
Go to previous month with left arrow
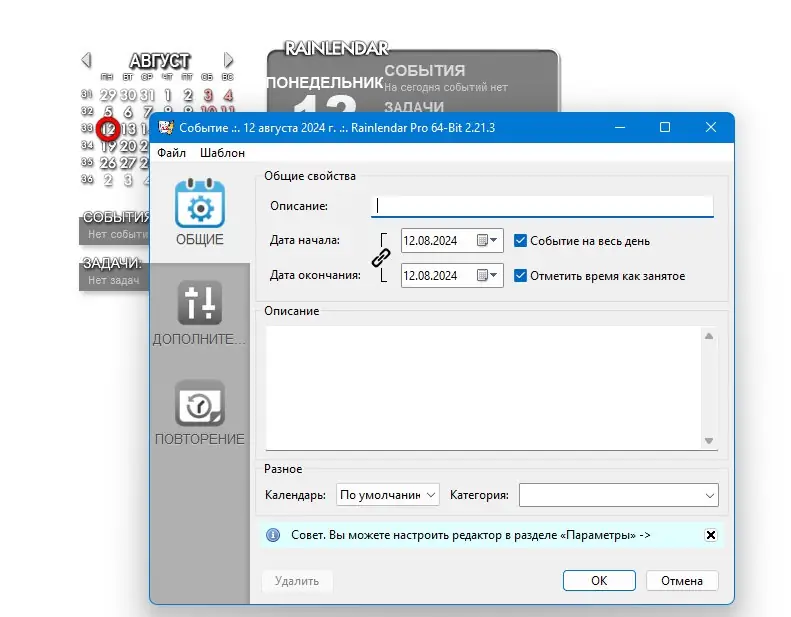point(86,60)
